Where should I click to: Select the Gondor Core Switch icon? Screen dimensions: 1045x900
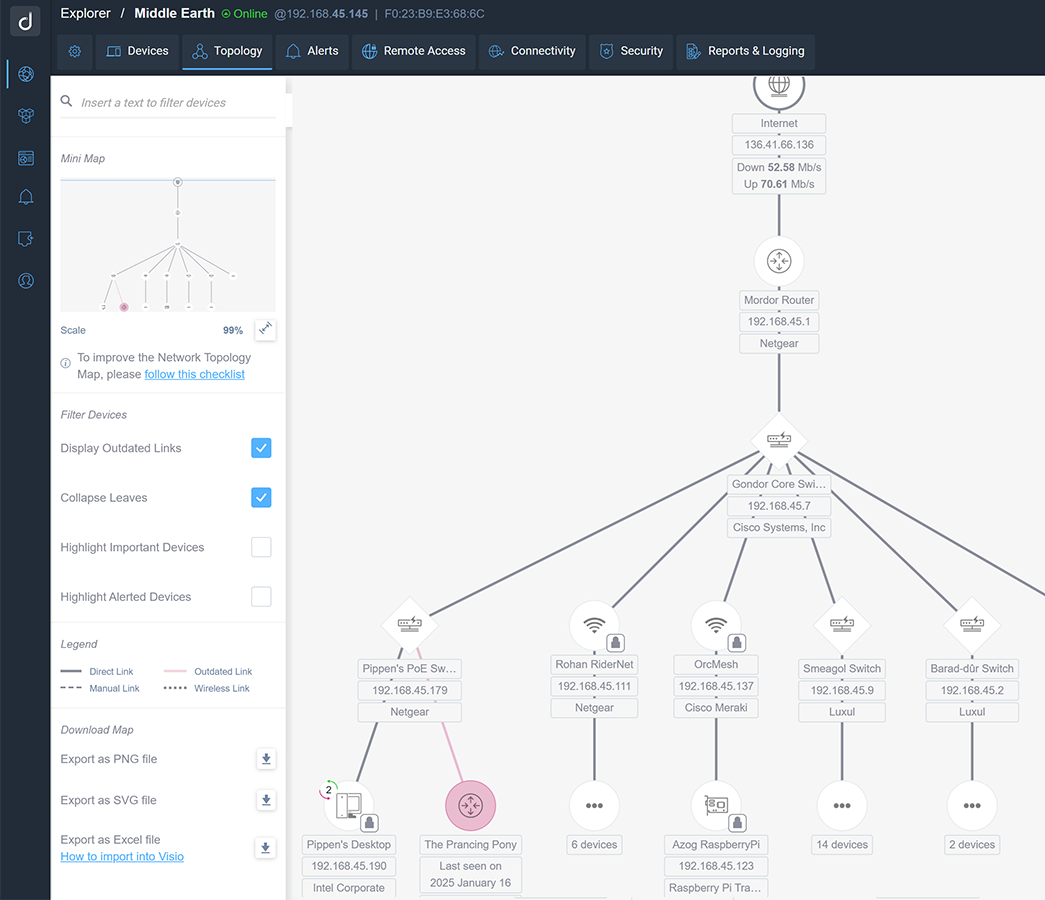779,439
